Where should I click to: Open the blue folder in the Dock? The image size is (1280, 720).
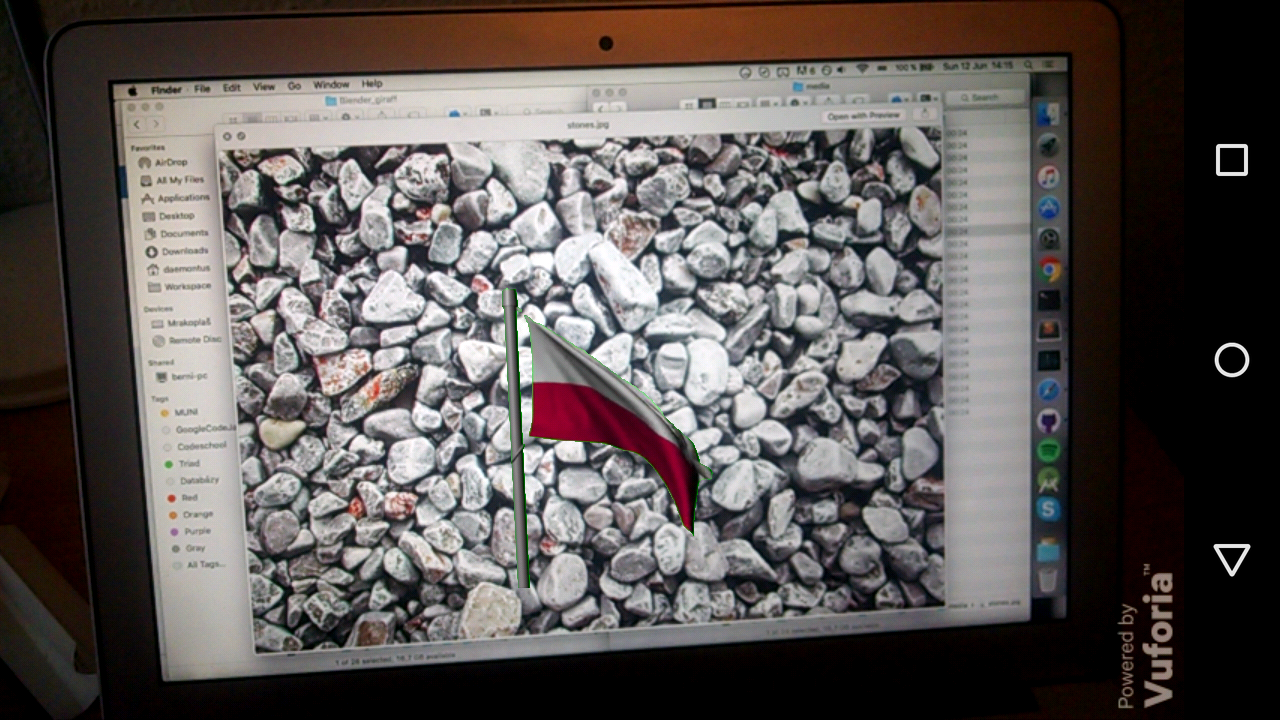tap(1047, 549)
